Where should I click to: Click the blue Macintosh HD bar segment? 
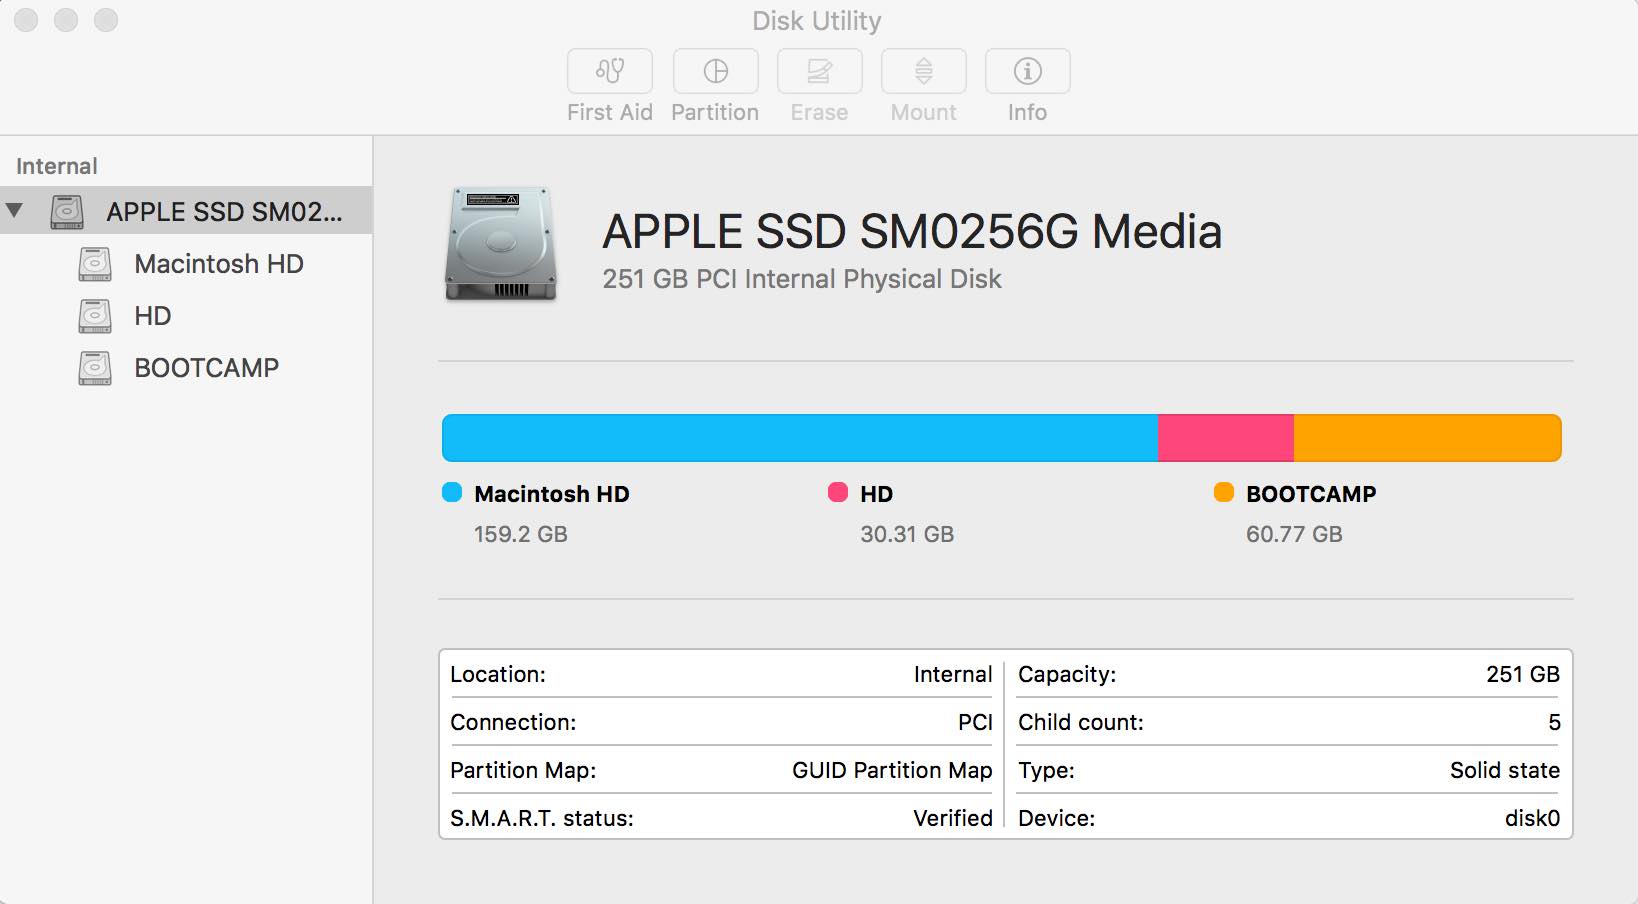click(x=800, y=438)
